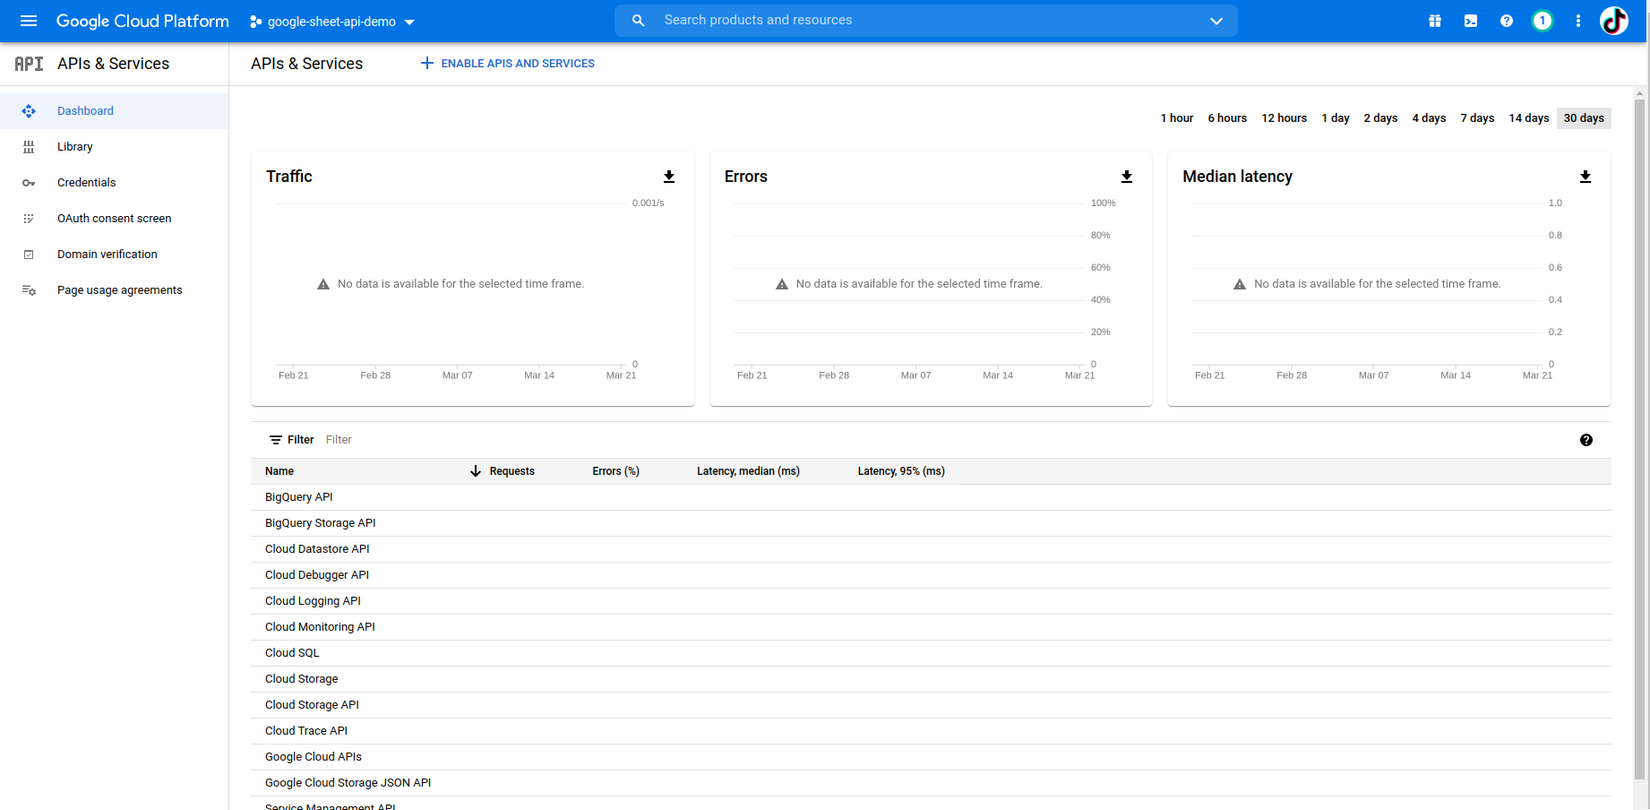This screenshot has height=810, width=1650.
Task: Open BigQuery API details
Action: (x=299, y=497)
